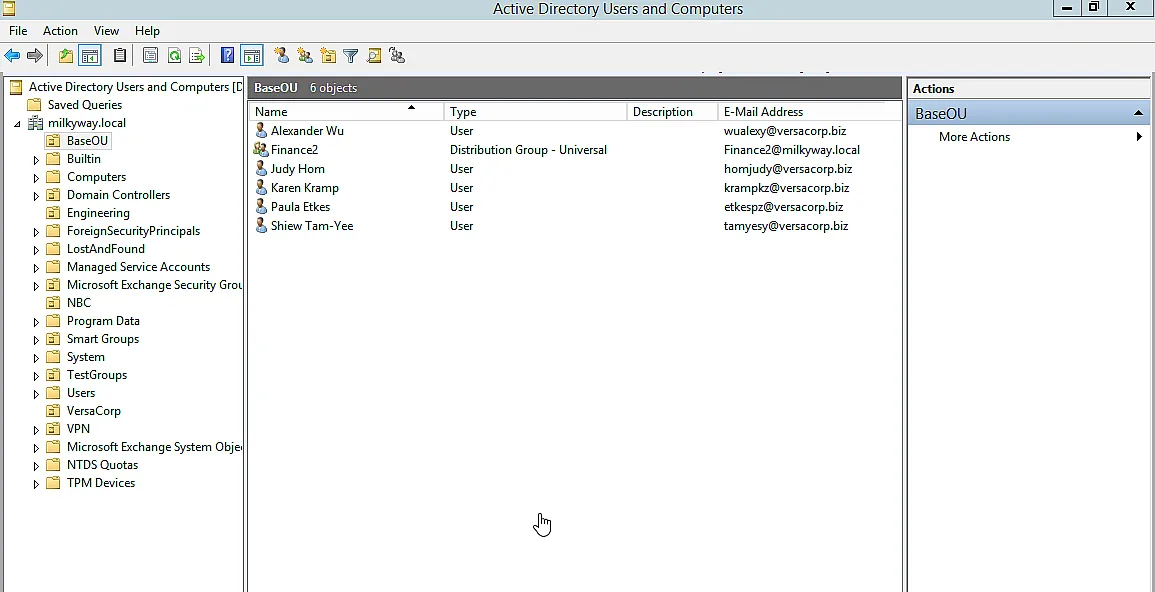Viewport: 1155px width, 592px height.
Task: Click the Find objects magnifier icon
Action: [x=374, y=56]
